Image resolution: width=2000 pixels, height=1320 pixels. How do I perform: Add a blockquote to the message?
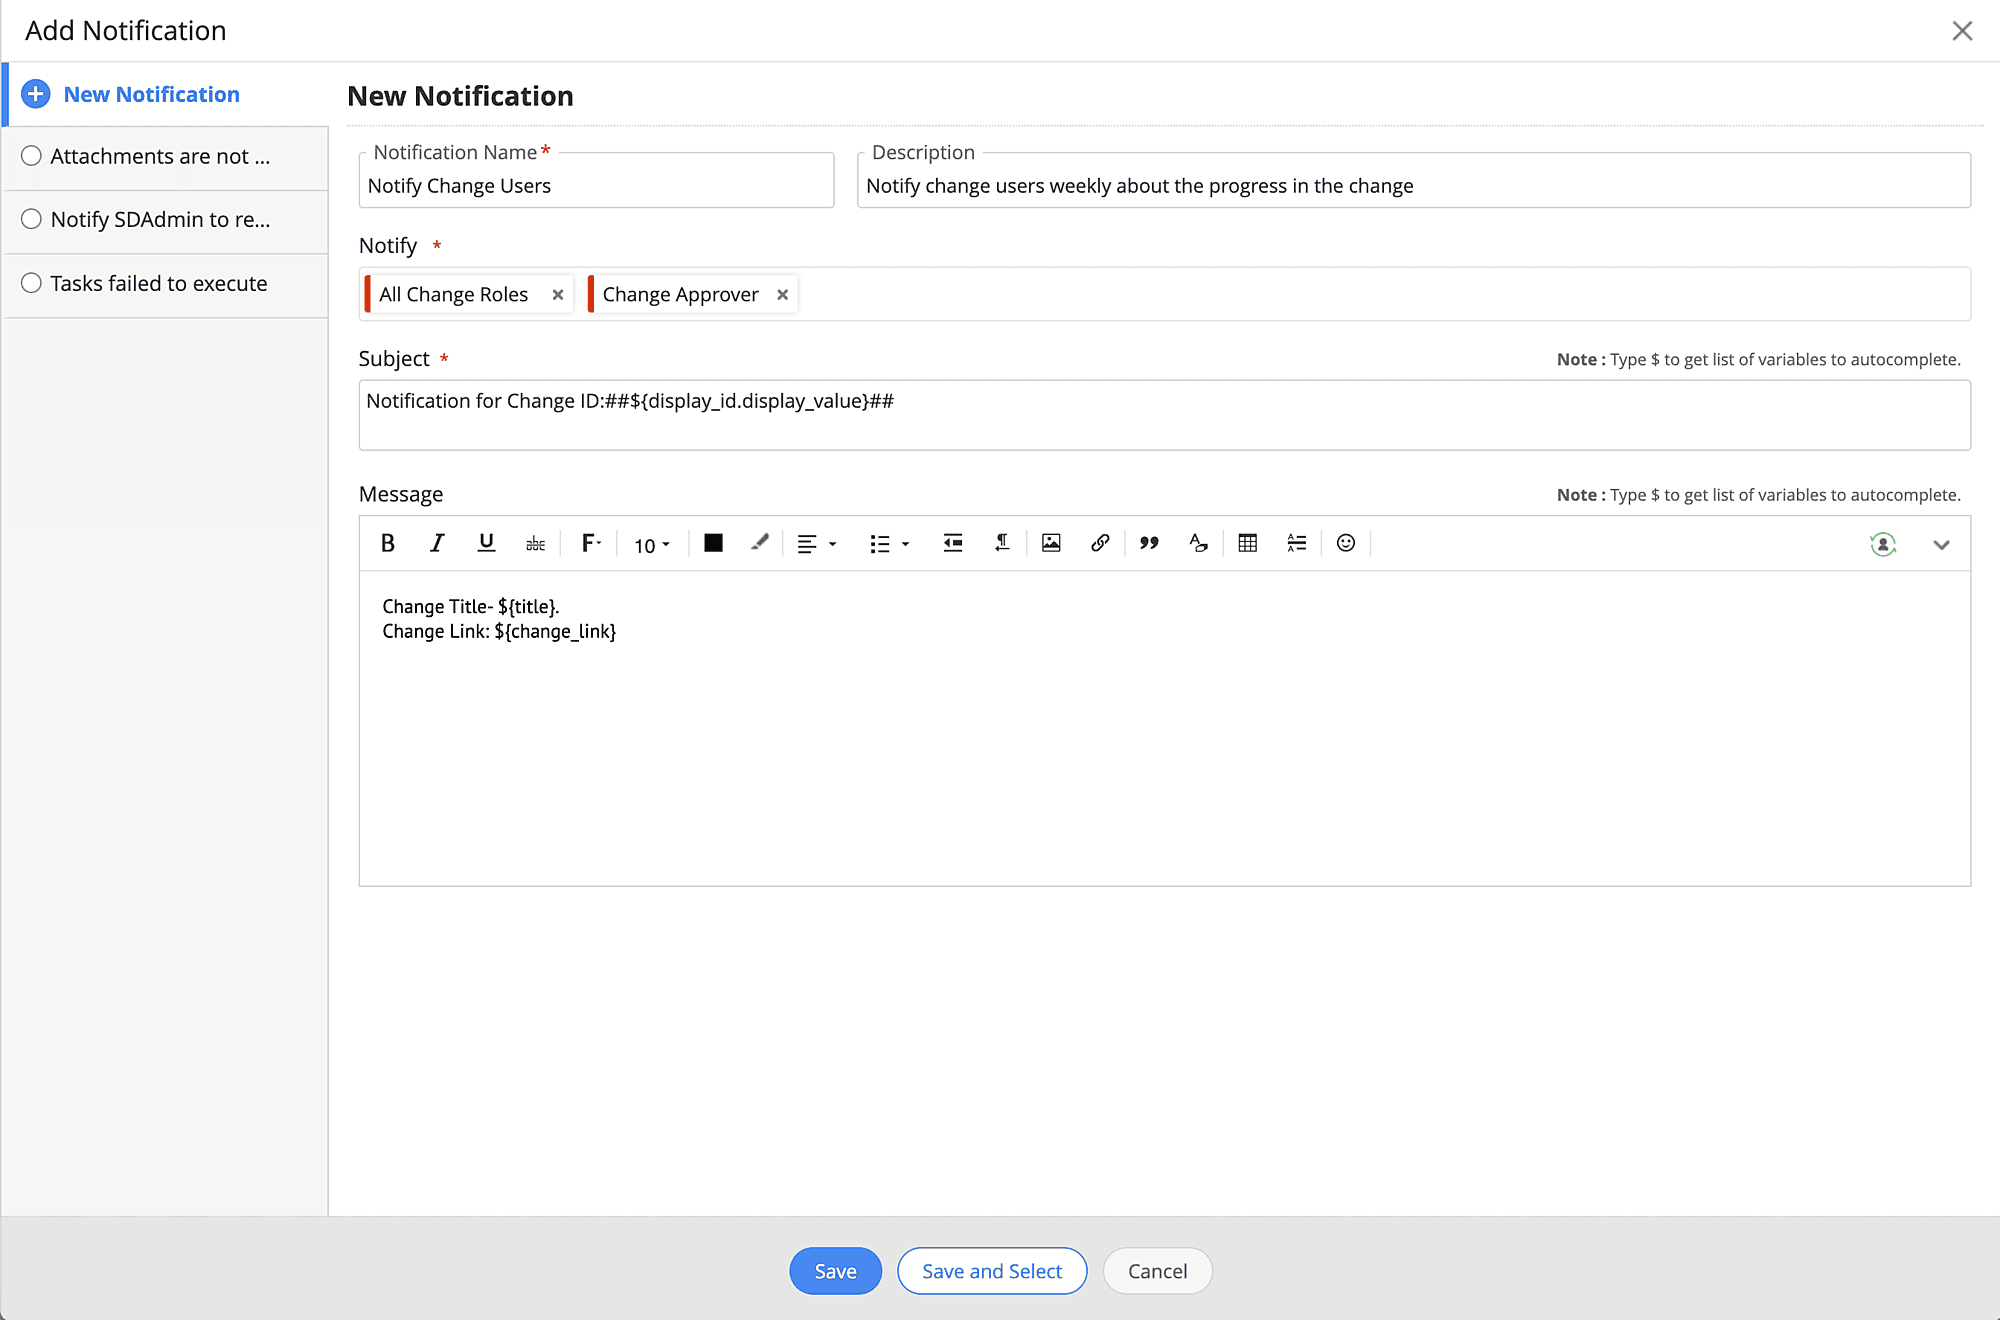(1149, 543)
